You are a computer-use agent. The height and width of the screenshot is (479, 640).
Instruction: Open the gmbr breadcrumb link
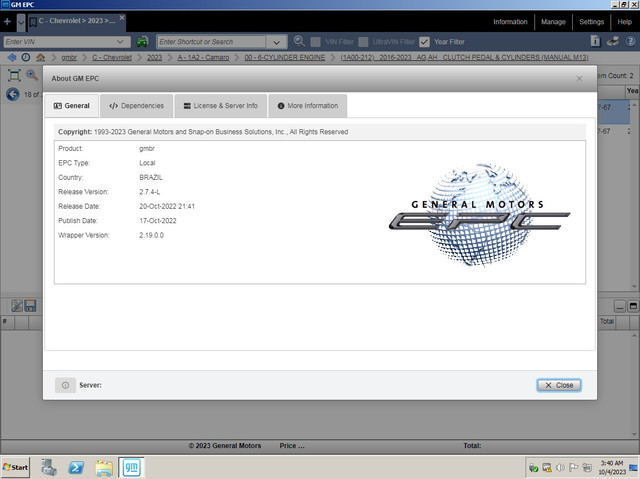[x=69, y=58]
